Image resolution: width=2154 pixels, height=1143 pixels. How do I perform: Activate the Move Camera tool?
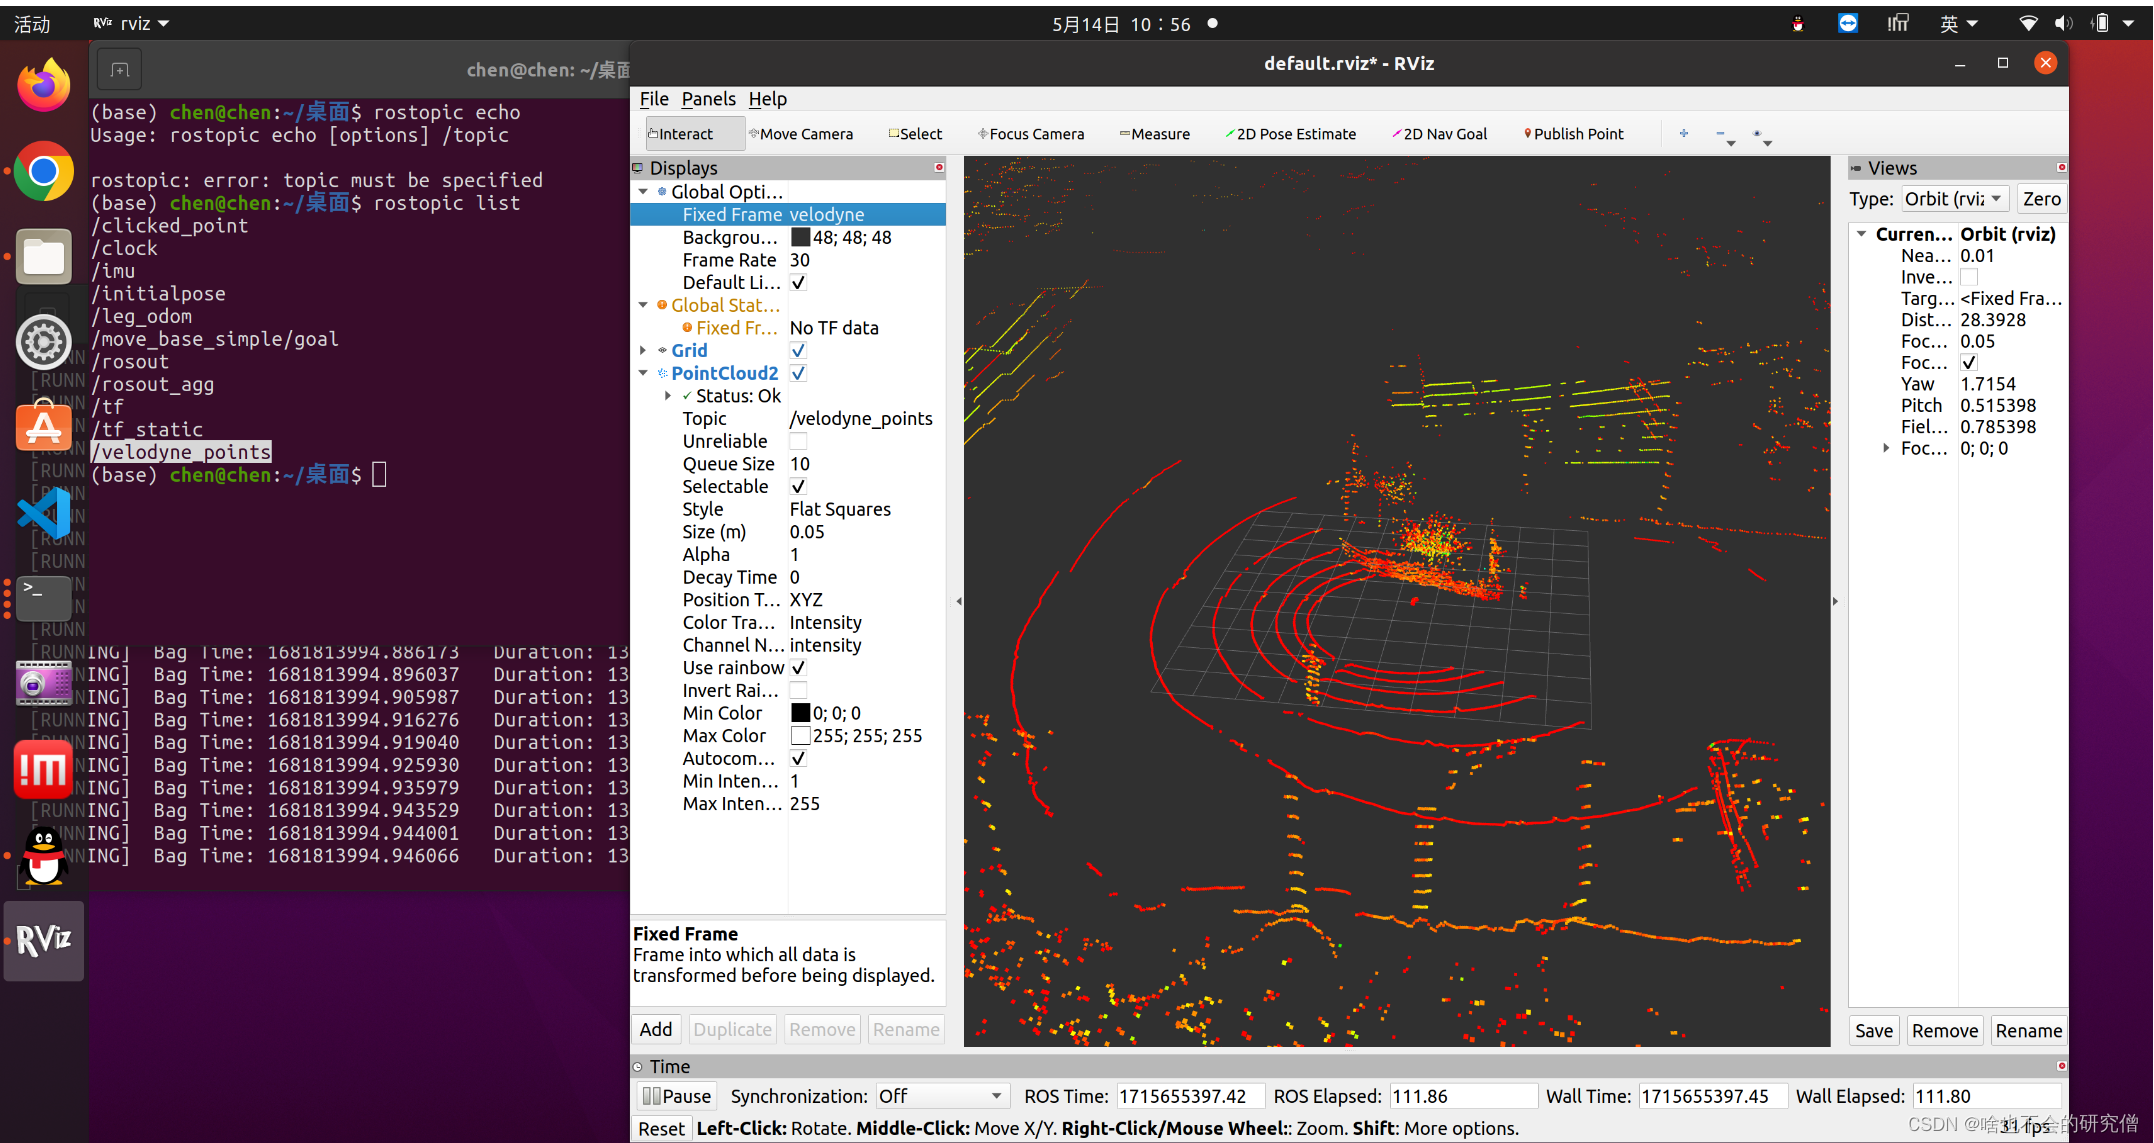(x=802, y=134)
